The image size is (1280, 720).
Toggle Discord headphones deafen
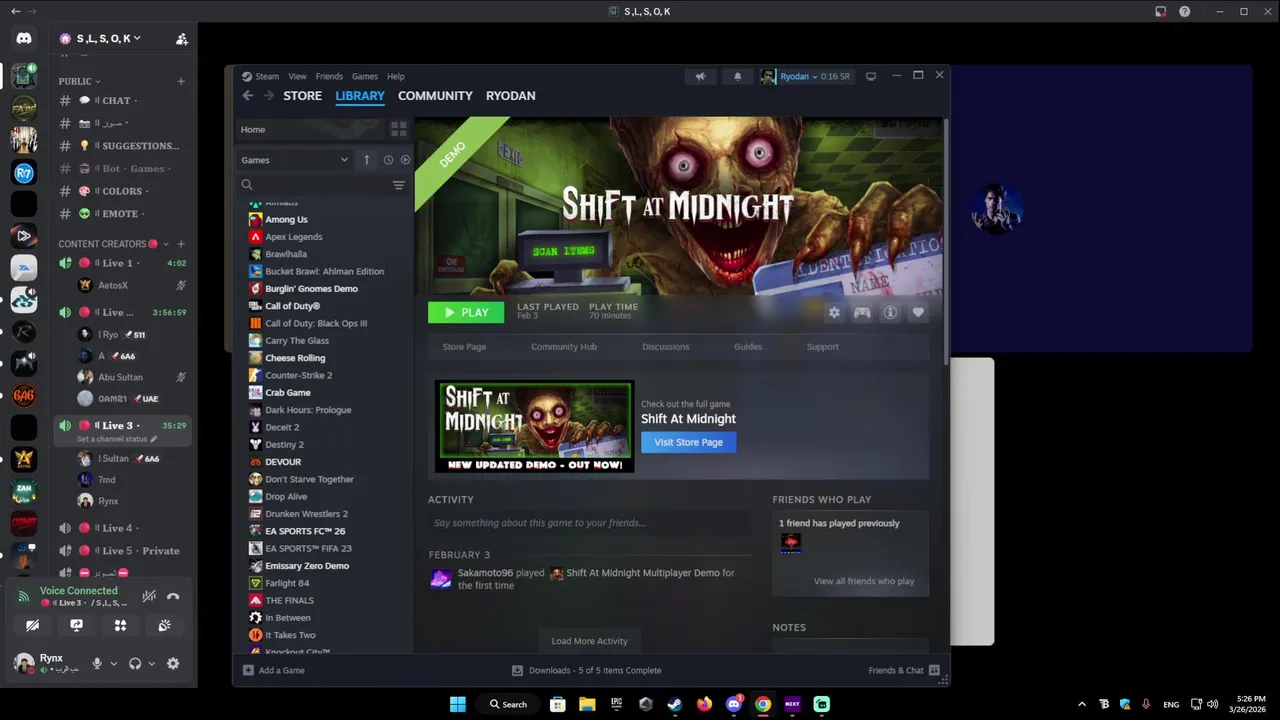(135, 663)
